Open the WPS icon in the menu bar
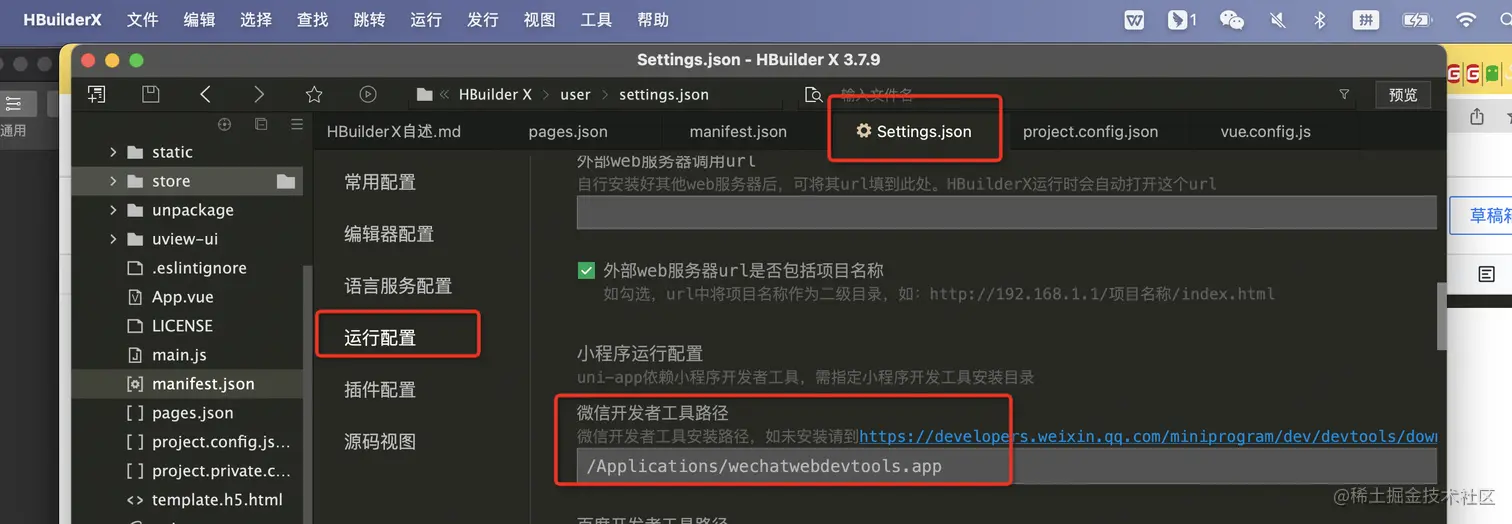 [1134, 20]
